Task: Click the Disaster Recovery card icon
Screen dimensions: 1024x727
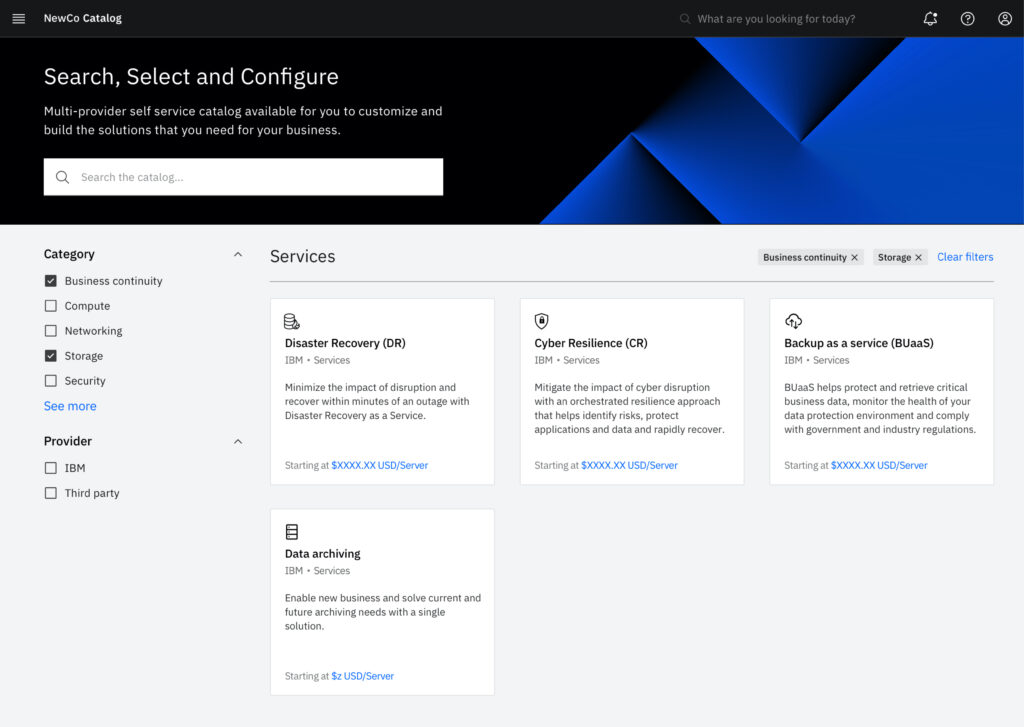Action: pos(292,321)
